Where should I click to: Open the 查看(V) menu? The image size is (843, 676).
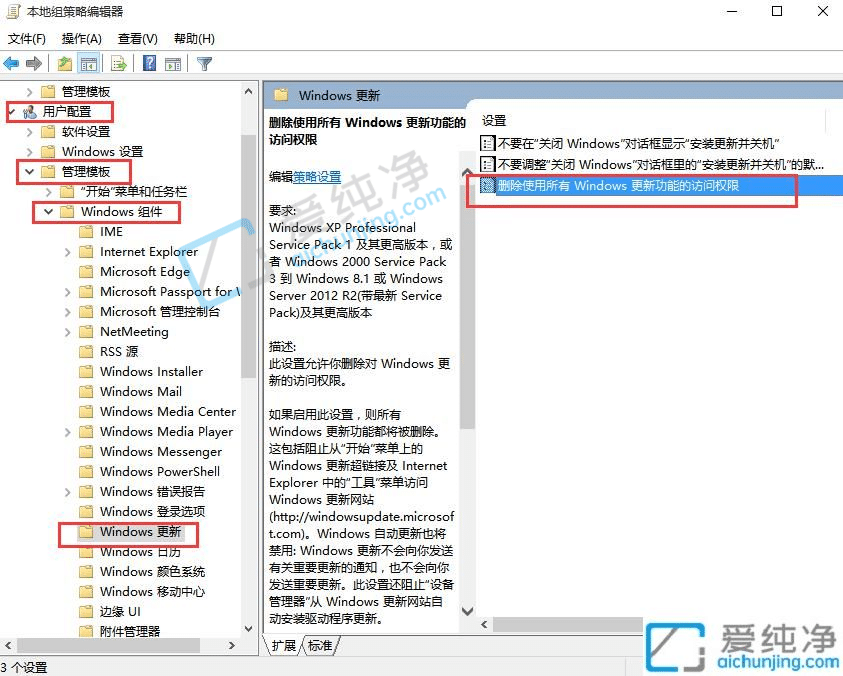click(x=139, y=38)
